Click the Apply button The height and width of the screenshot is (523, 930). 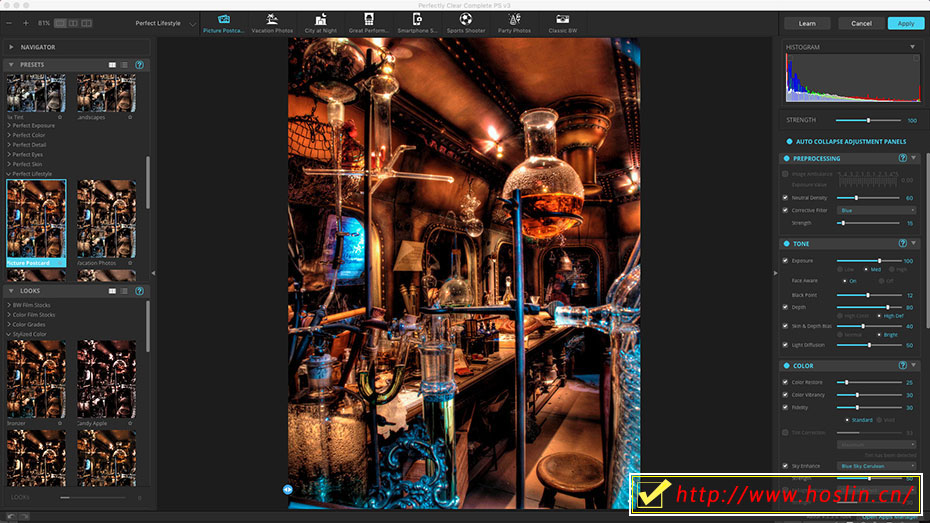point(906,23)
